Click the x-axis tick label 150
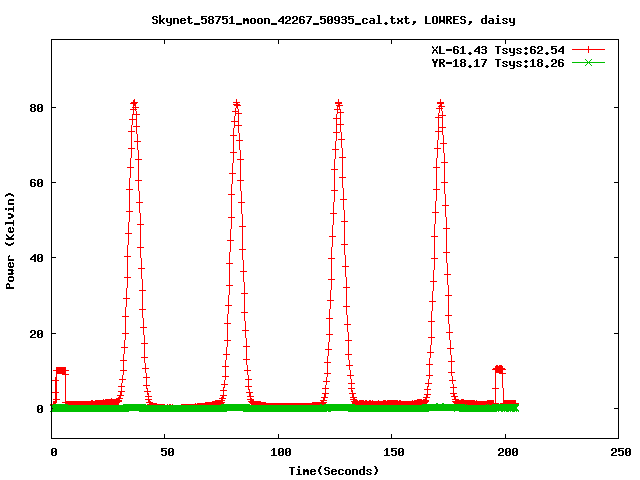Screen dimensions: 640x480 (x=394, y=452)
